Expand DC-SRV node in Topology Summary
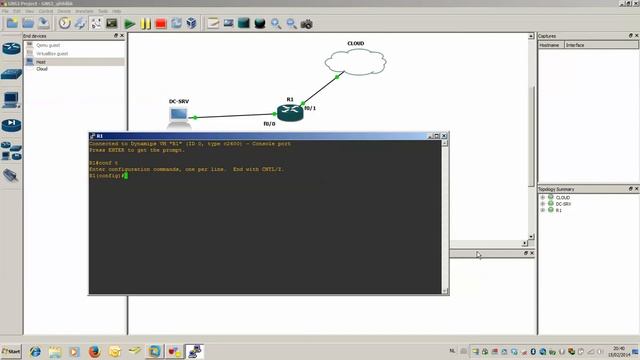The height and width of the screenshot is (360, 640). pyautogui.click(x=543, y=204)
